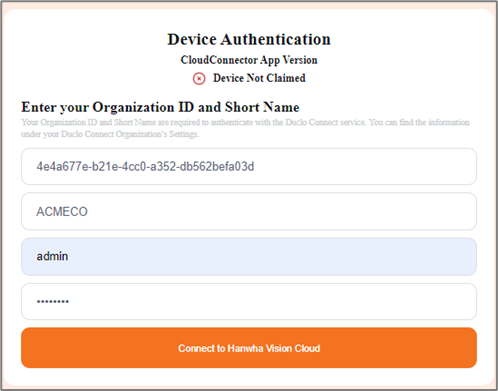
Task: Click empty white area below the orange button
Action: point(249,376)
